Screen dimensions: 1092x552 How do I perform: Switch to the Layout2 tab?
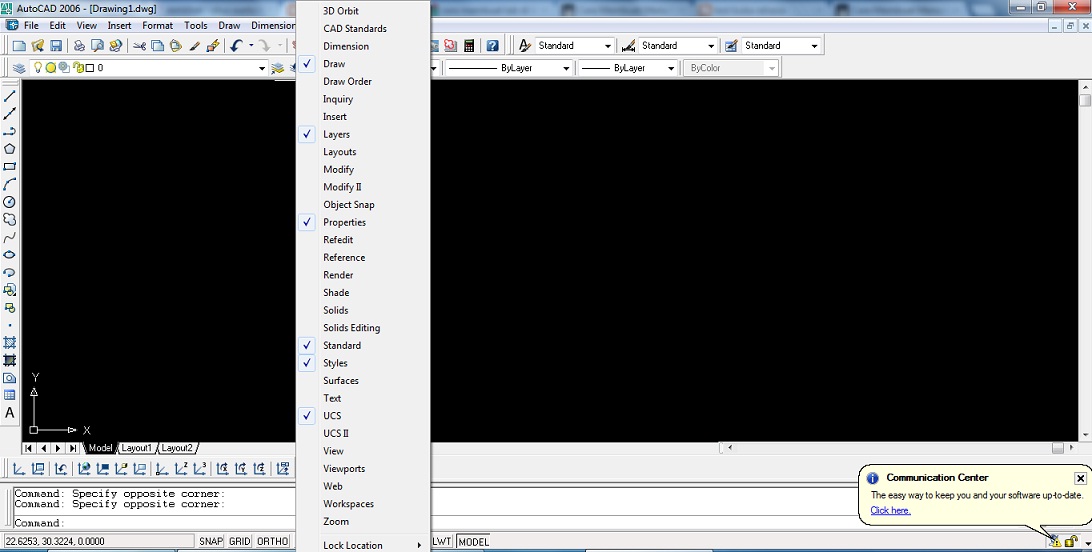177,448
